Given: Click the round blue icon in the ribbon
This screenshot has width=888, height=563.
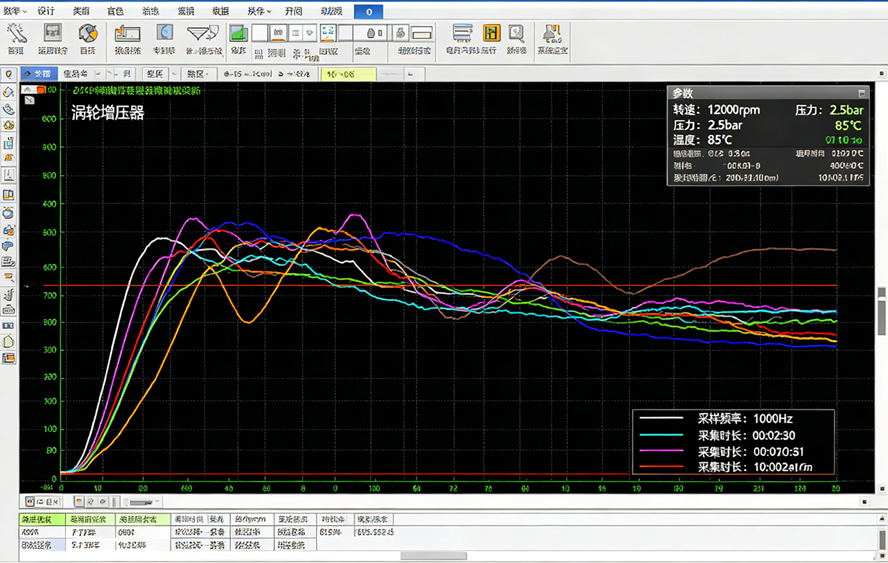Looking at the screenshot, I should [x=164, y=34].
